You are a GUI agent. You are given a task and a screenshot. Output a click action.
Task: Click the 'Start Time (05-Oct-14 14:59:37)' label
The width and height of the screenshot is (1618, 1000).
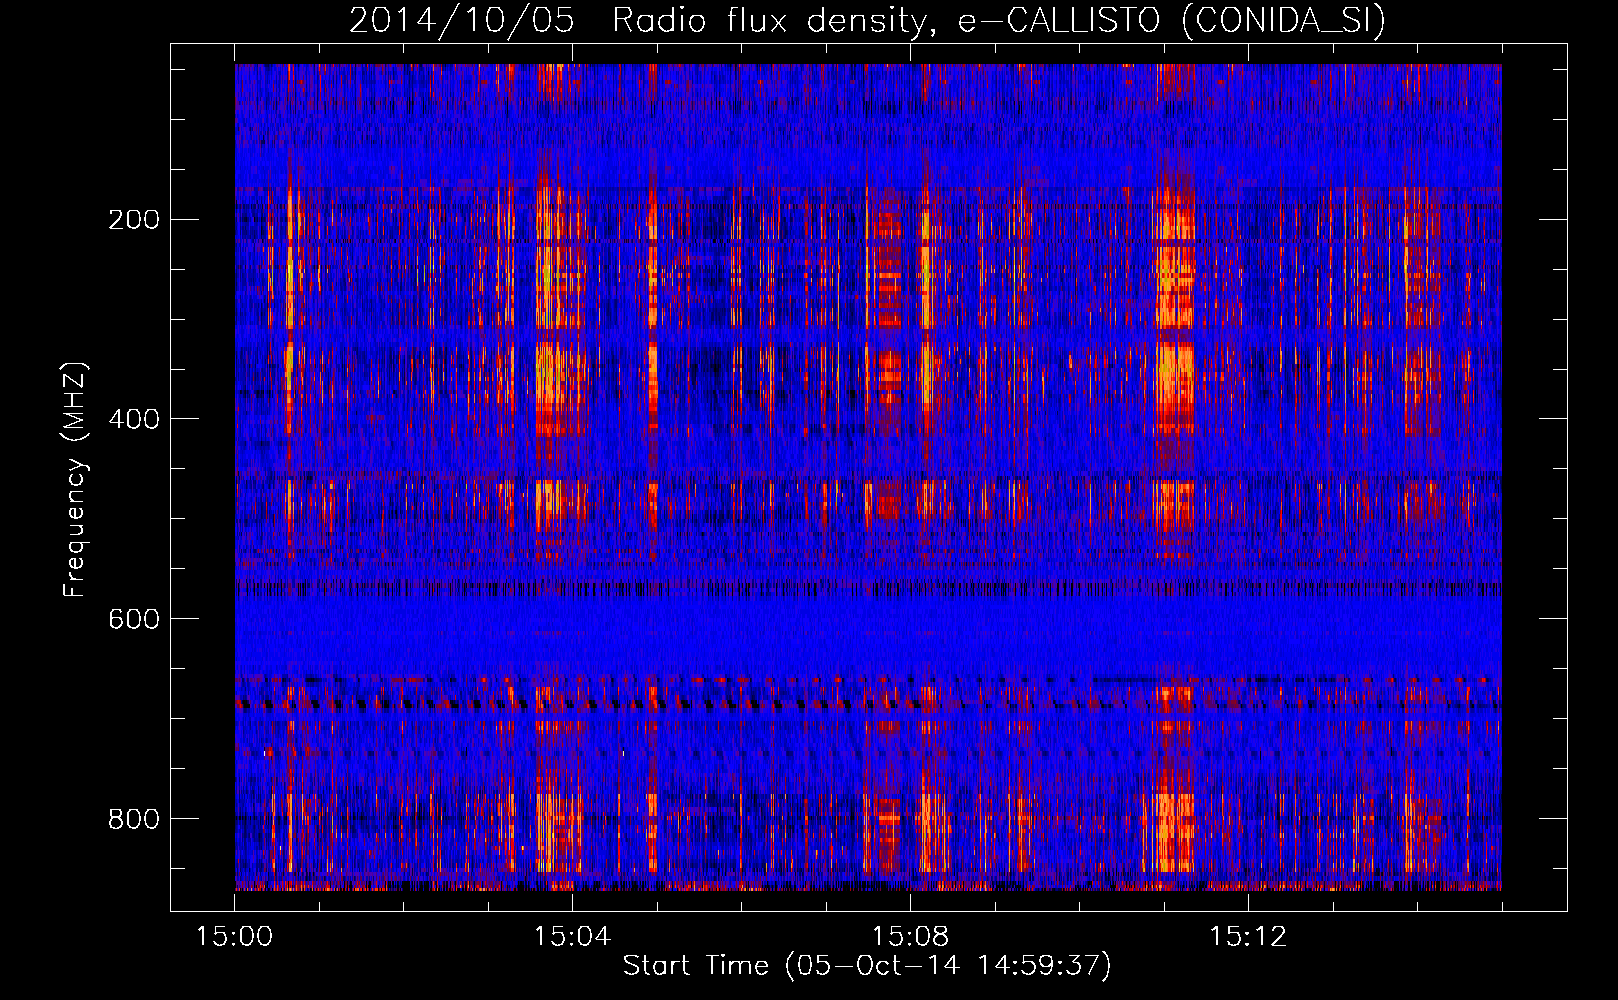click(x=867, y=966)
